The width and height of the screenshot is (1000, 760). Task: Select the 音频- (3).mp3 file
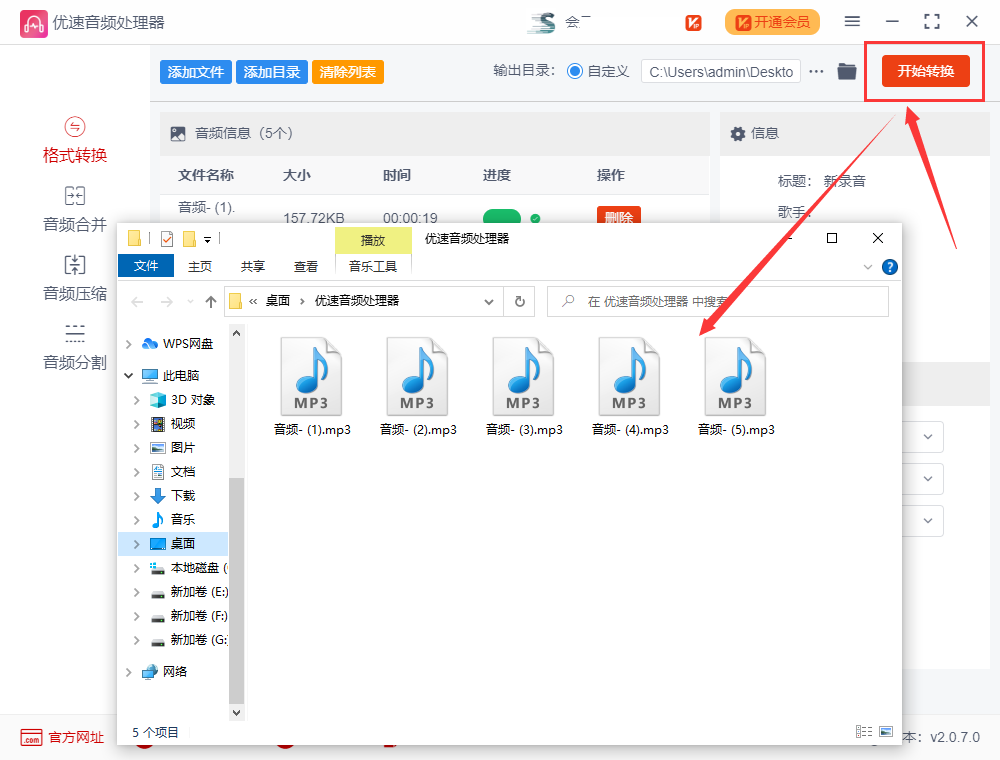pyautogui.click(x=524, y=388)
